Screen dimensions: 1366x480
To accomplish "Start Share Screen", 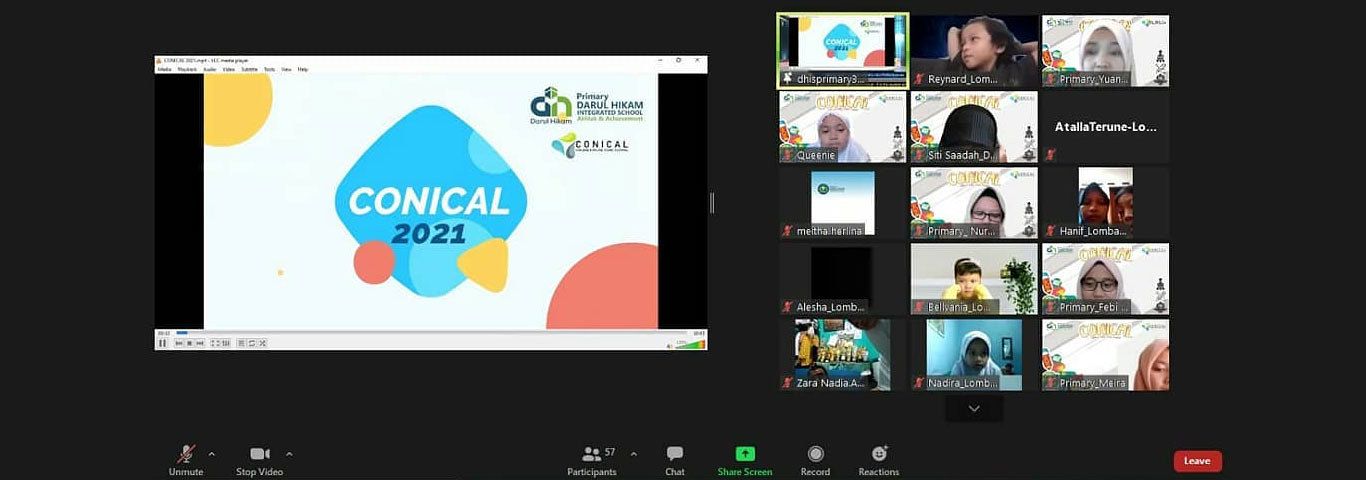I will [745, 460].
